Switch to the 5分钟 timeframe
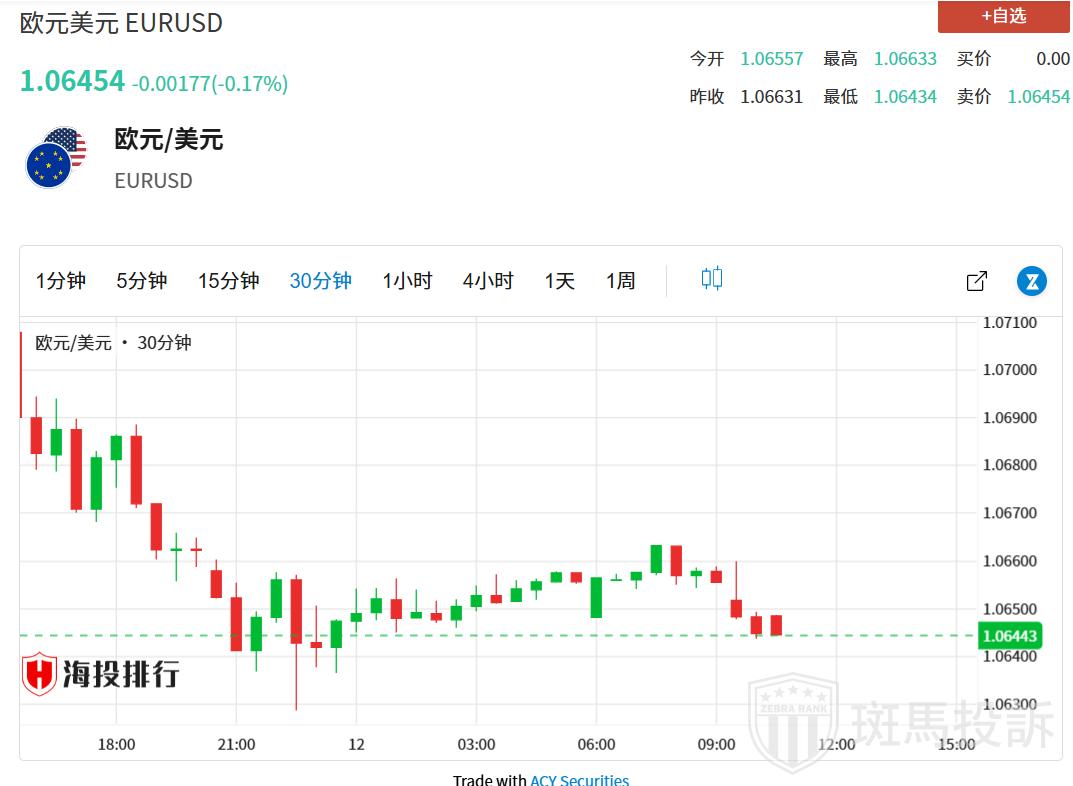 pyautogui.click(x=141, y=281)
